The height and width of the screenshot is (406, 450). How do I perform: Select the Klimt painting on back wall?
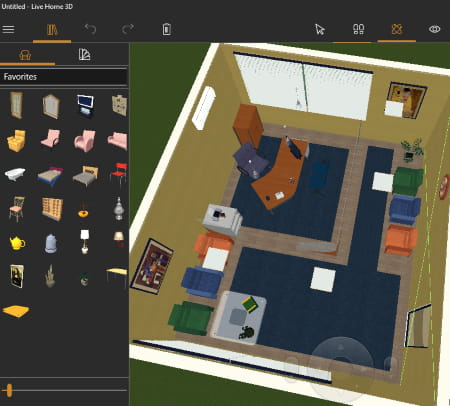pyautogui.click(x=406, y=100)
